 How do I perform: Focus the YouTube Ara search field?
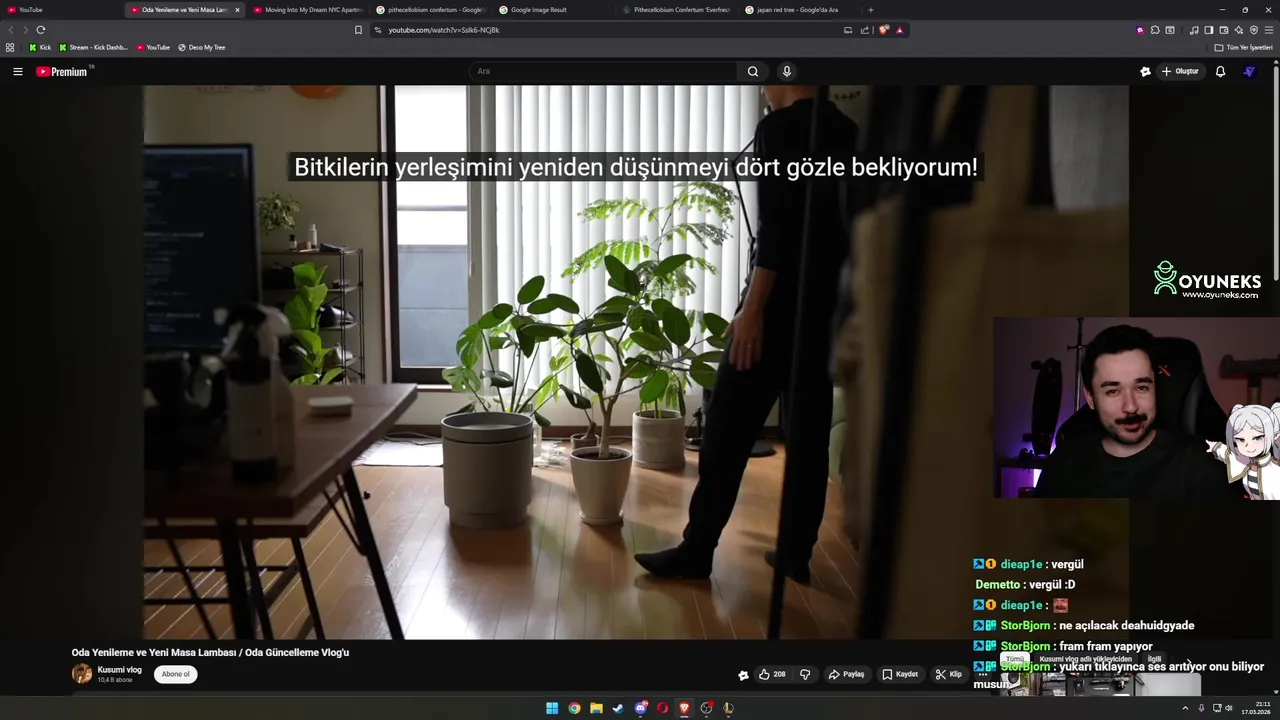point(605,71)
